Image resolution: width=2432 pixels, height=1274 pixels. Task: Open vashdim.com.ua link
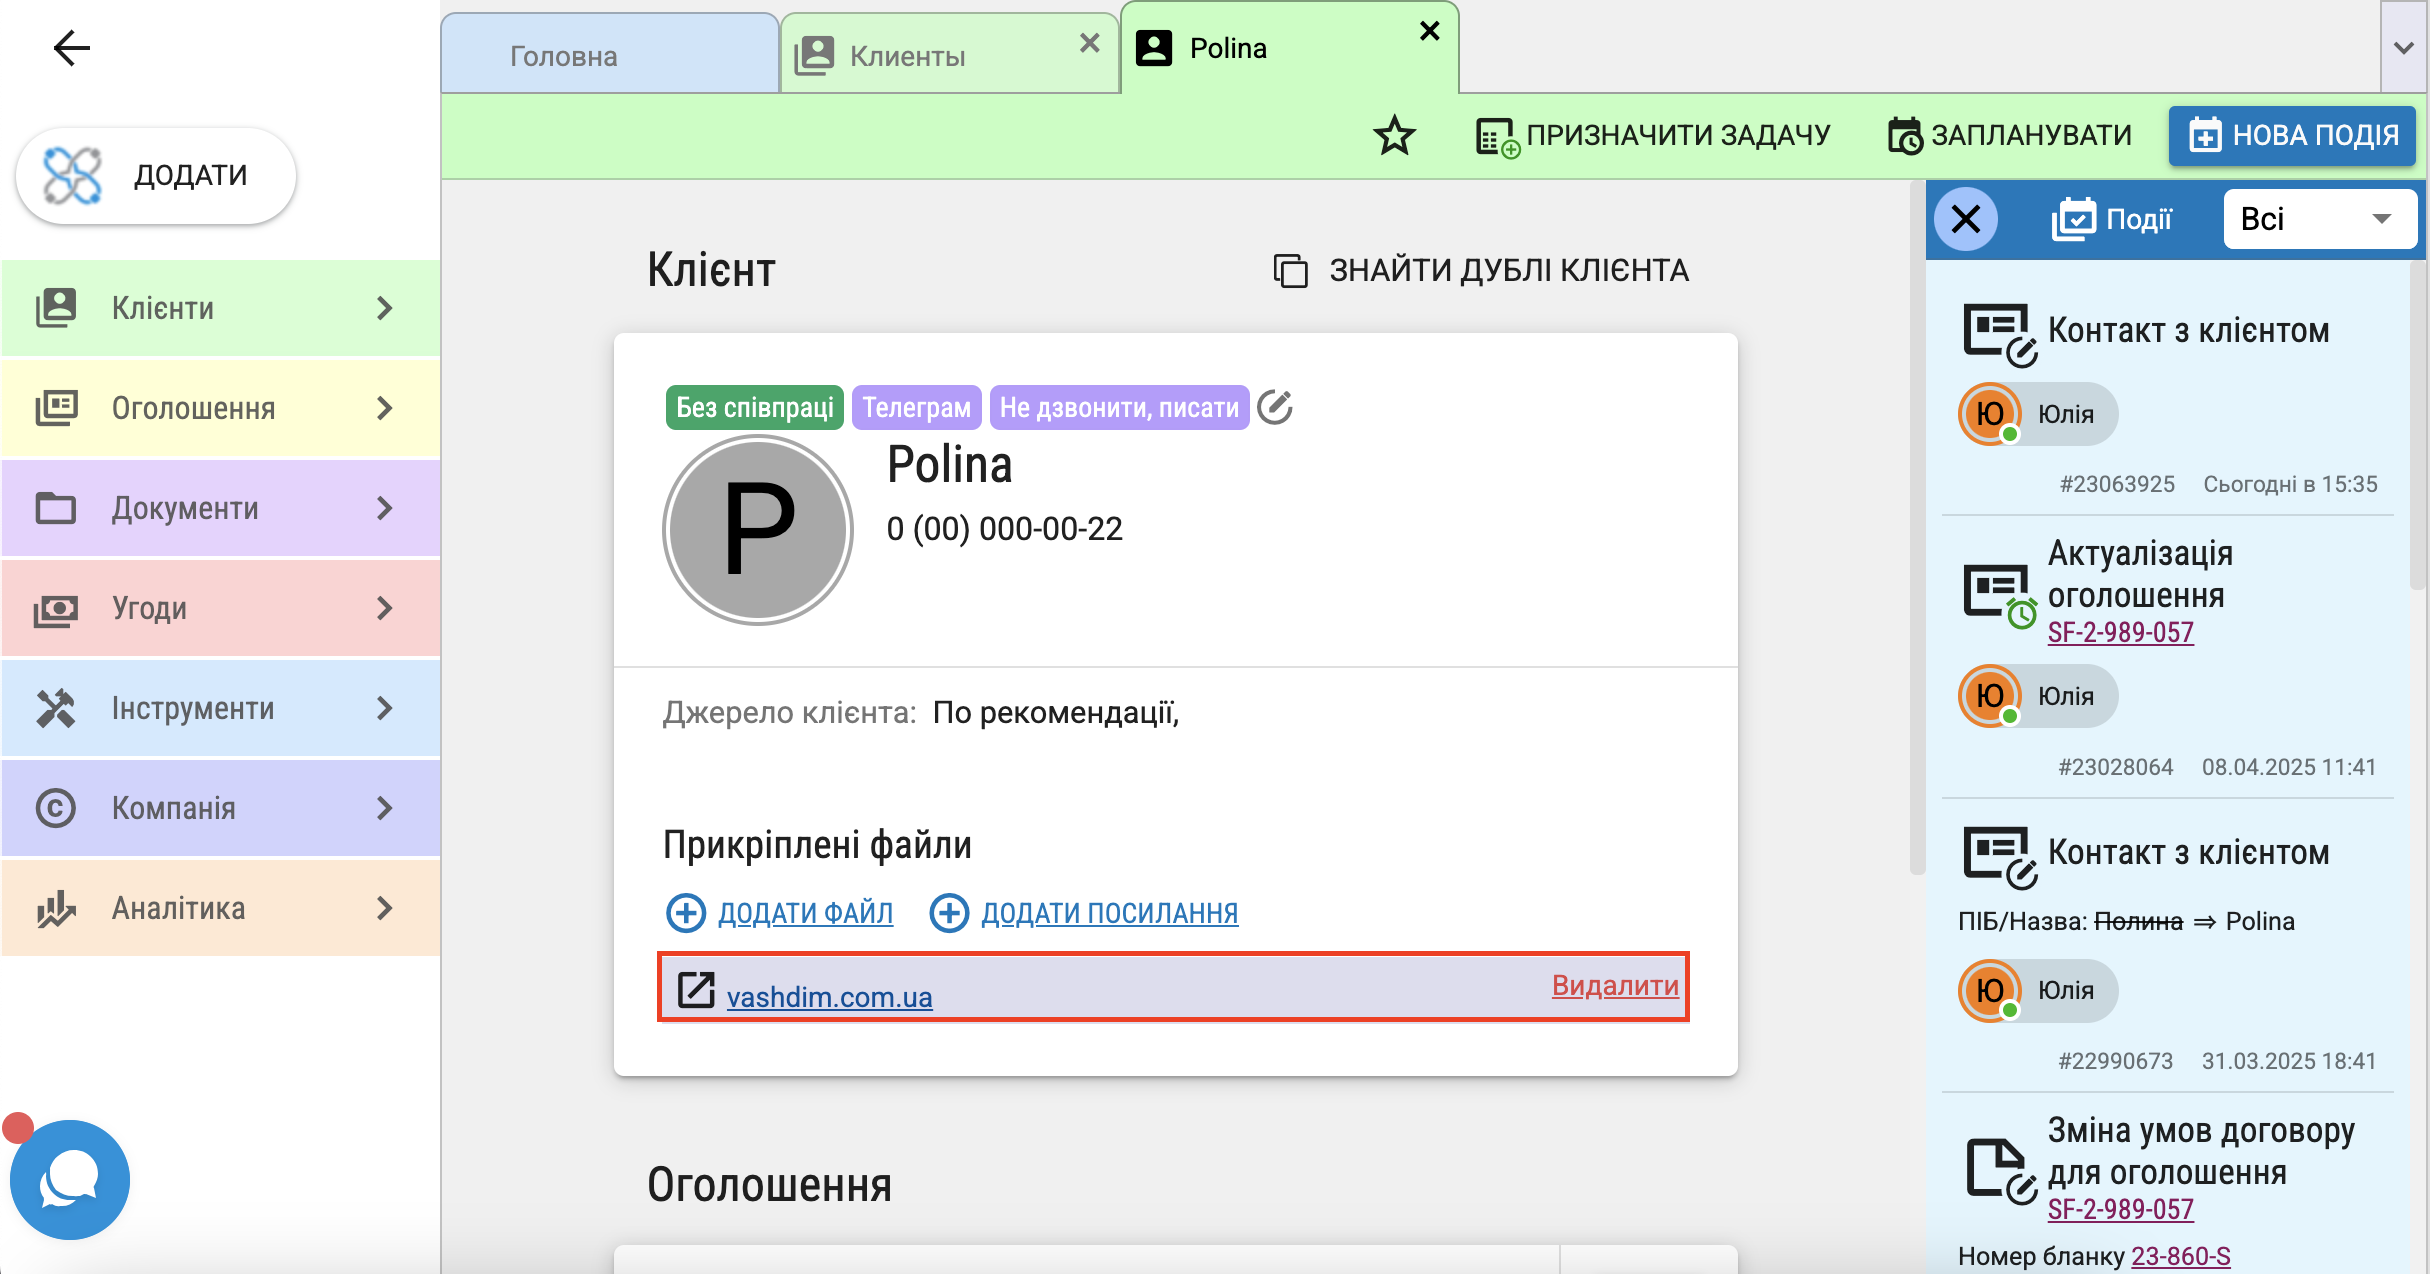click(x=830, y=997)
